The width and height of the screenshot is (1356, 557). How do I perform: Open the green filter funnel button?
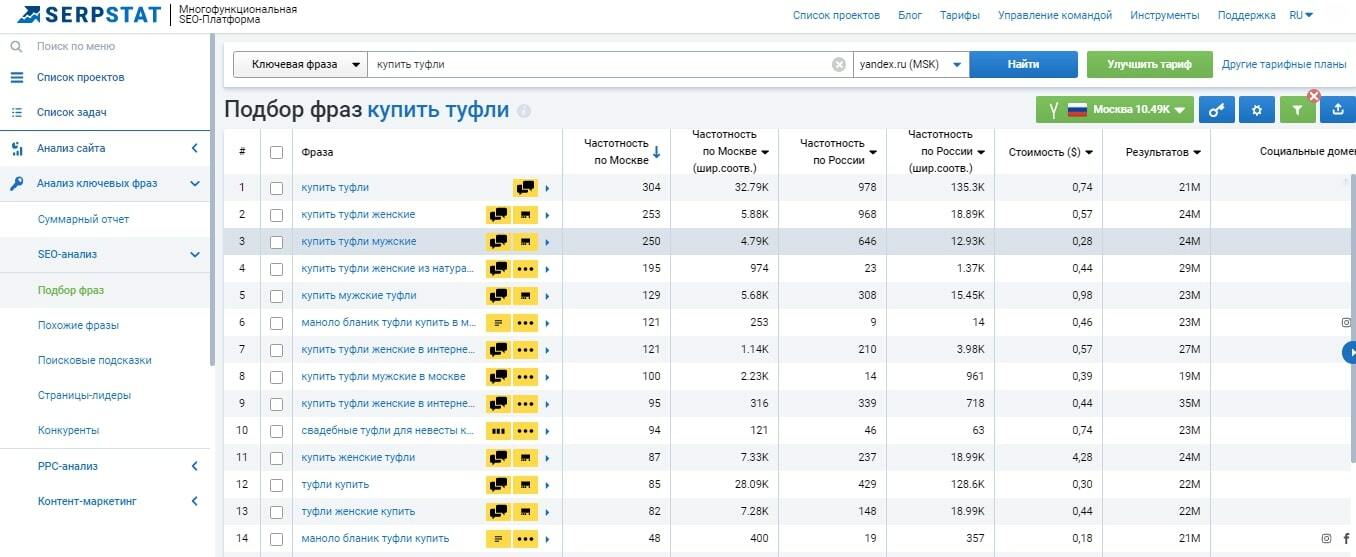[x=1297, y=110]
